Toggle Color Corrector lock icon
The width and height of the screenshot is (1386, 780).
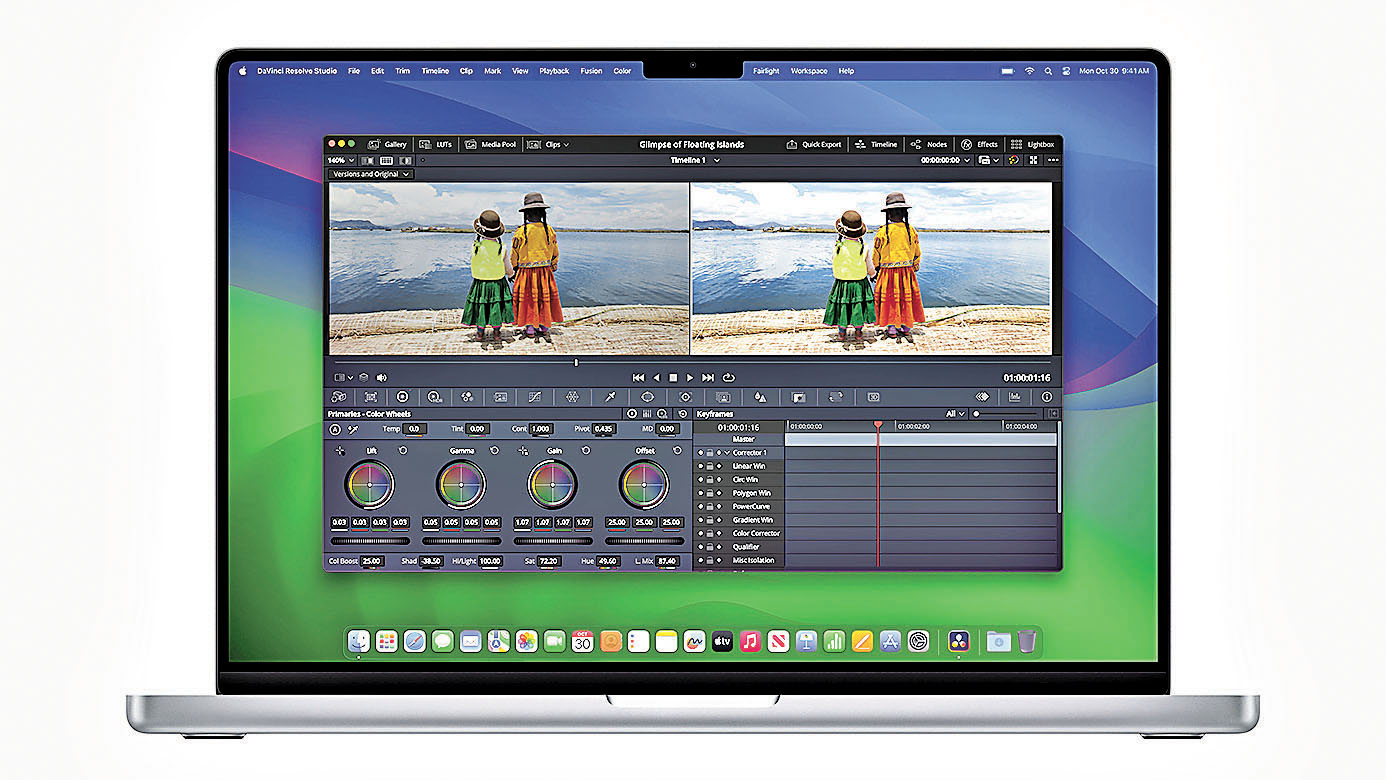tap(709, 534)
